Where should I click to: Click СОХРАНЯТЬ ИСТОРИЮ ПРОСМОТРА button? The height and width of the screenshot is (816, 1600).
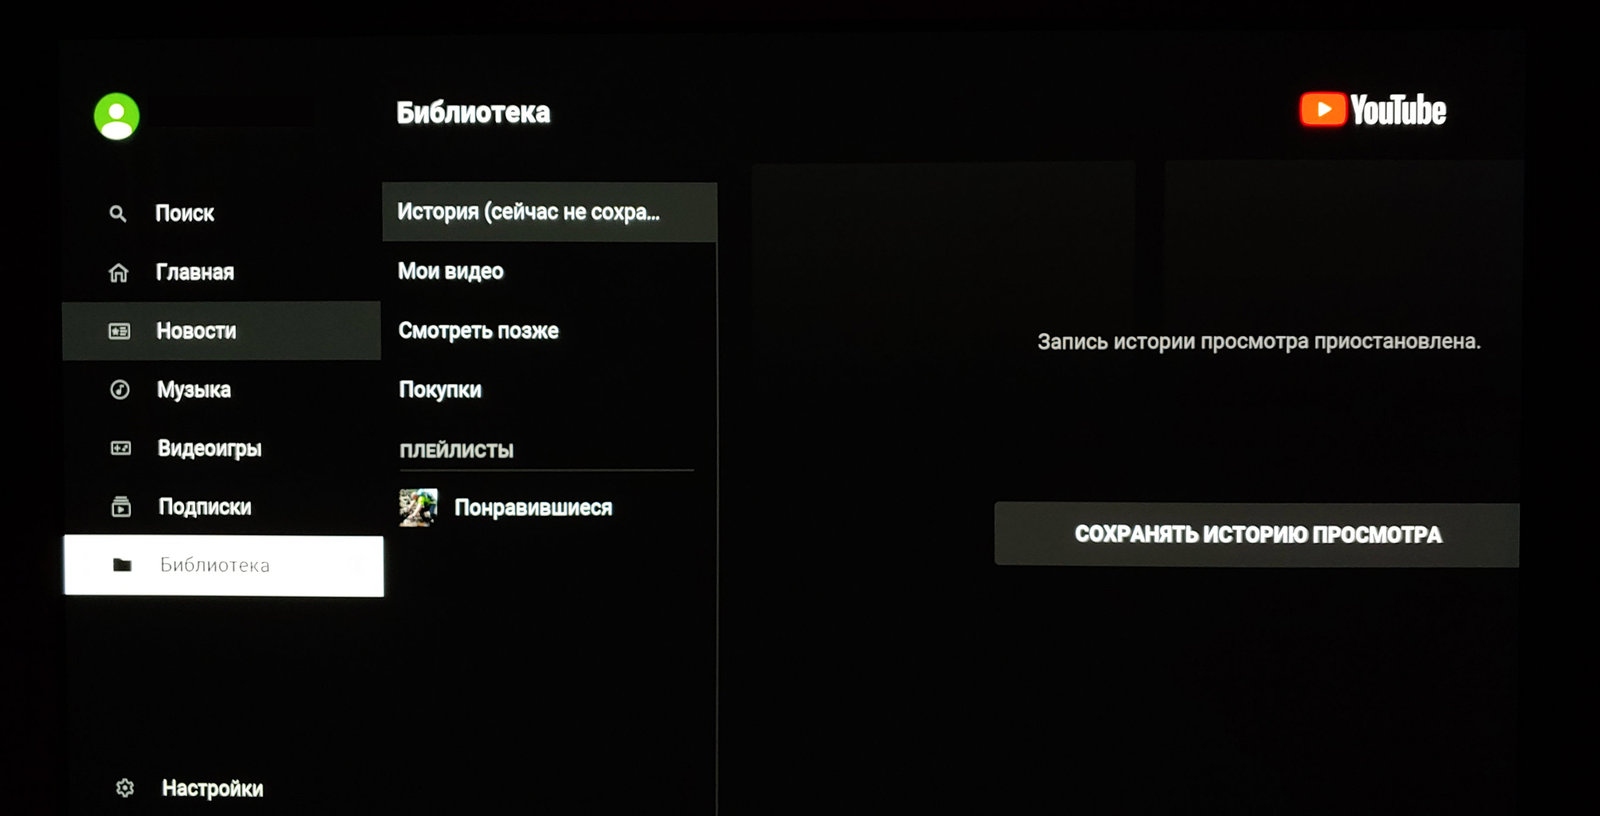click(x=1257, y=535)
